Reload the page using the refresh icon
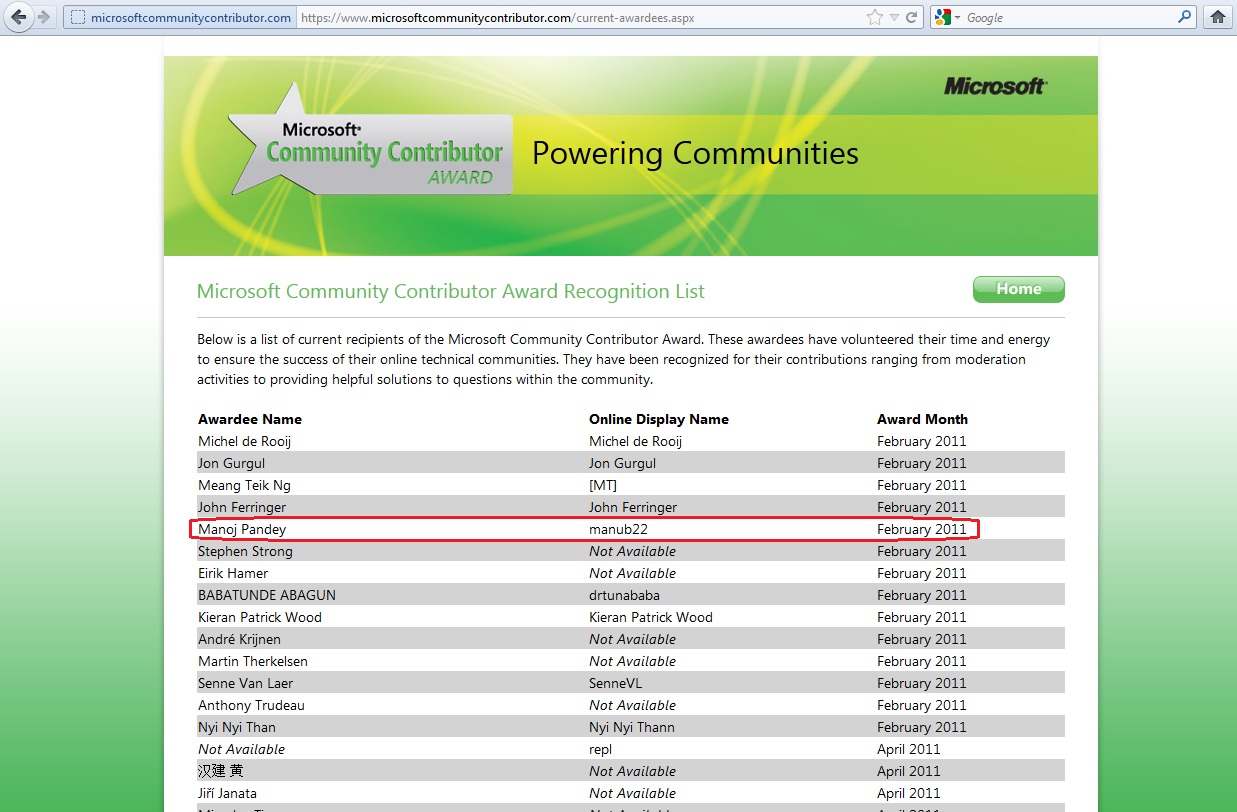The width and height of the screenshot is (1237, 812). click(912, 17)
